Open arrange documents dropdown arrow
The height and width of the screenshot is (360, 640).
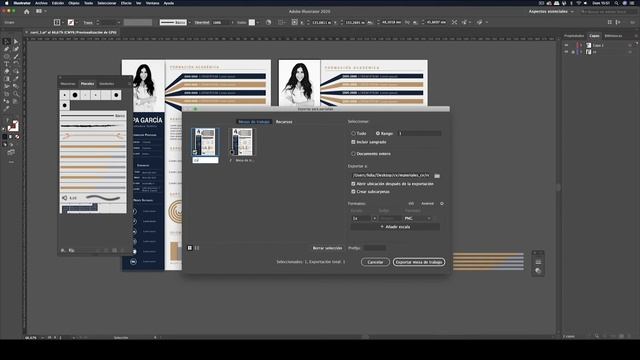pyautogui.click(x=45, y=11)
